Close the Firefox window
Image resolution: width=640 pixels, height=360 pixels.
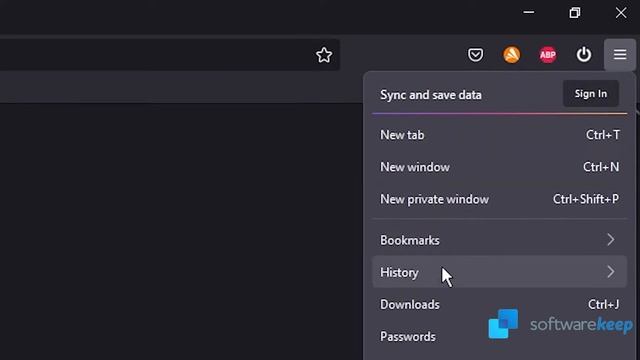[621, 13]
